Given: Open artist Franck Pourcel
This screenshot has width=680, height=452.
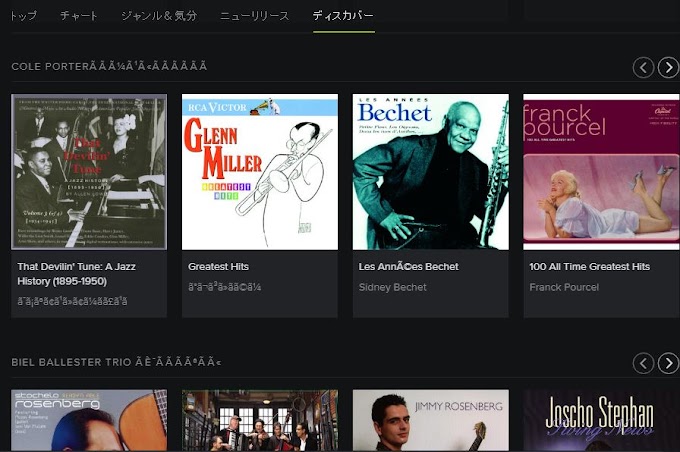Looking at the screenshot, I should coord(564,287).
